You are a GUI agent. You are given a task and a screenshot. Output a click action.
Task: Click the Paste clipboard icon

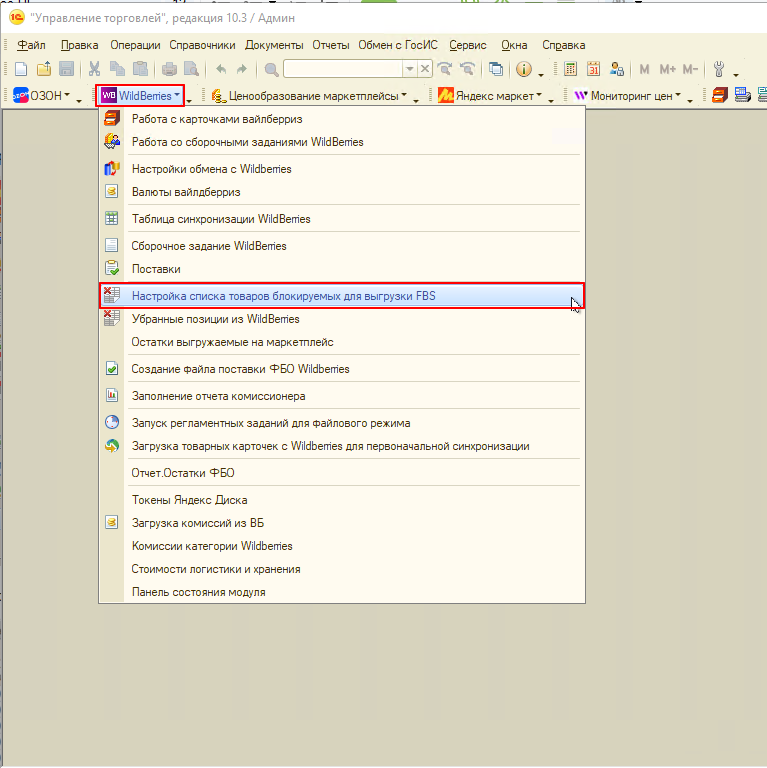coord(140,69)
